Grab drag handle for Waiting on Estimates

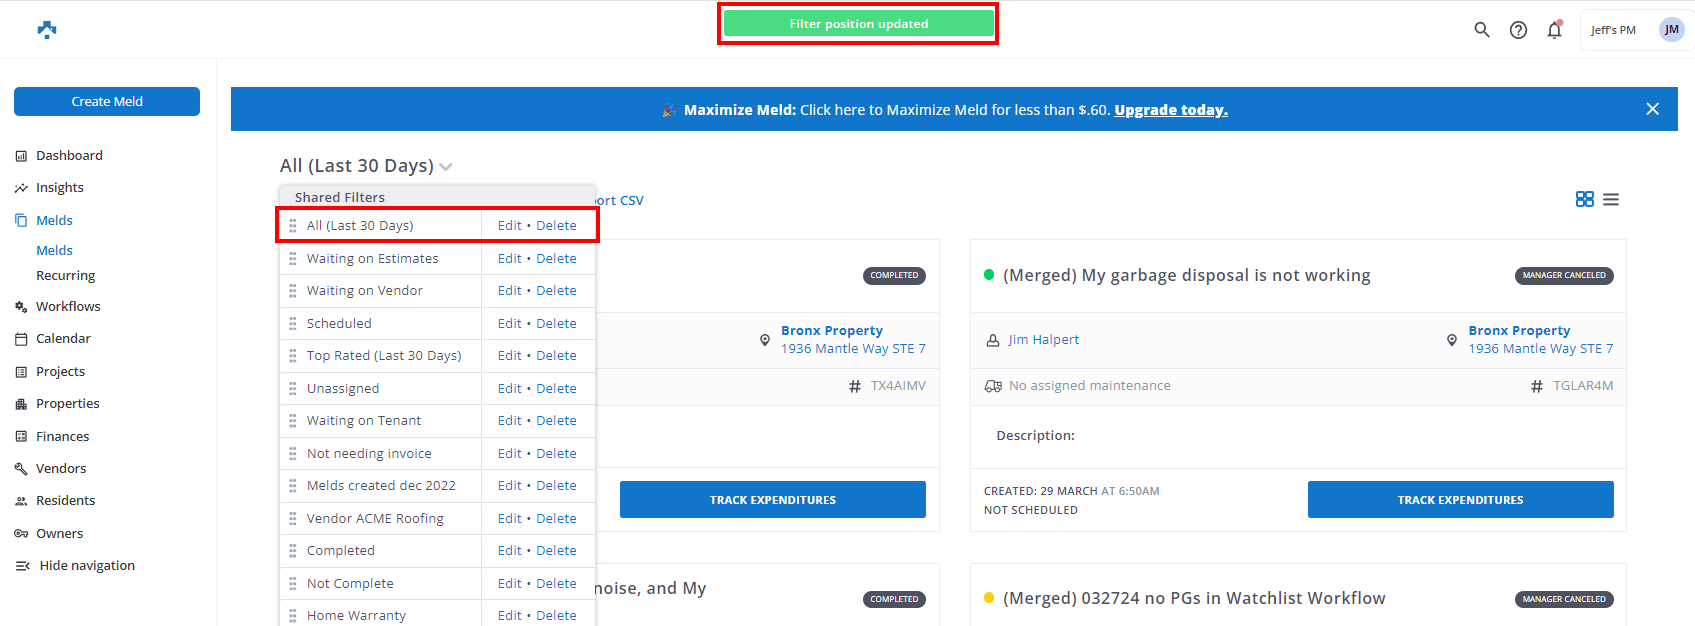point(293,259)
